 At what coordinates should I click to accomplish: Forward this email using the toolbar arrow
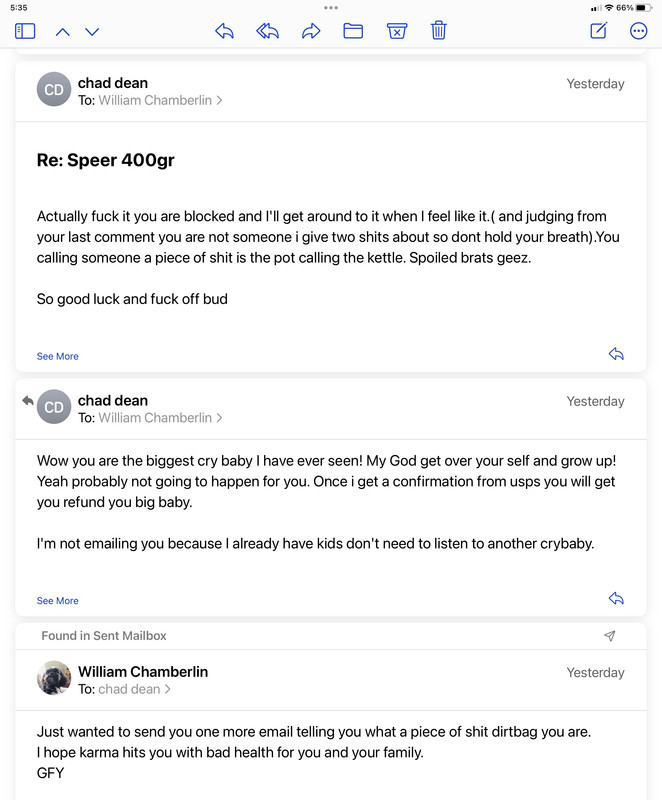[311, 31]
